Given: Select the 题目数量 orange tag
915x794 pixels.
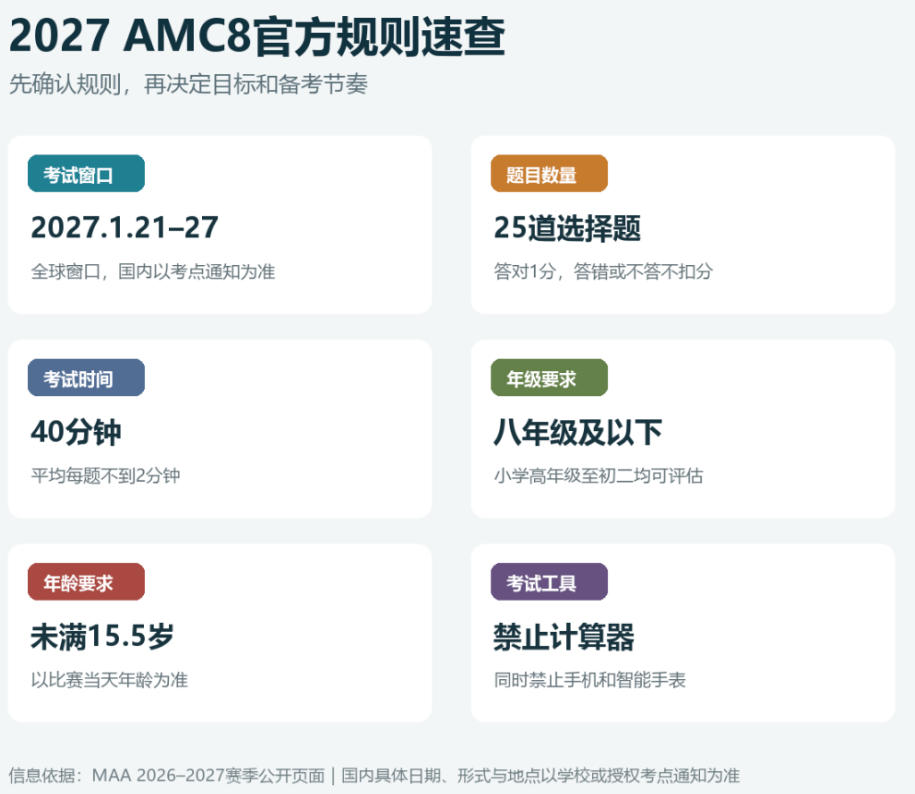Looking at the screenshot, I should coord(549,173).
